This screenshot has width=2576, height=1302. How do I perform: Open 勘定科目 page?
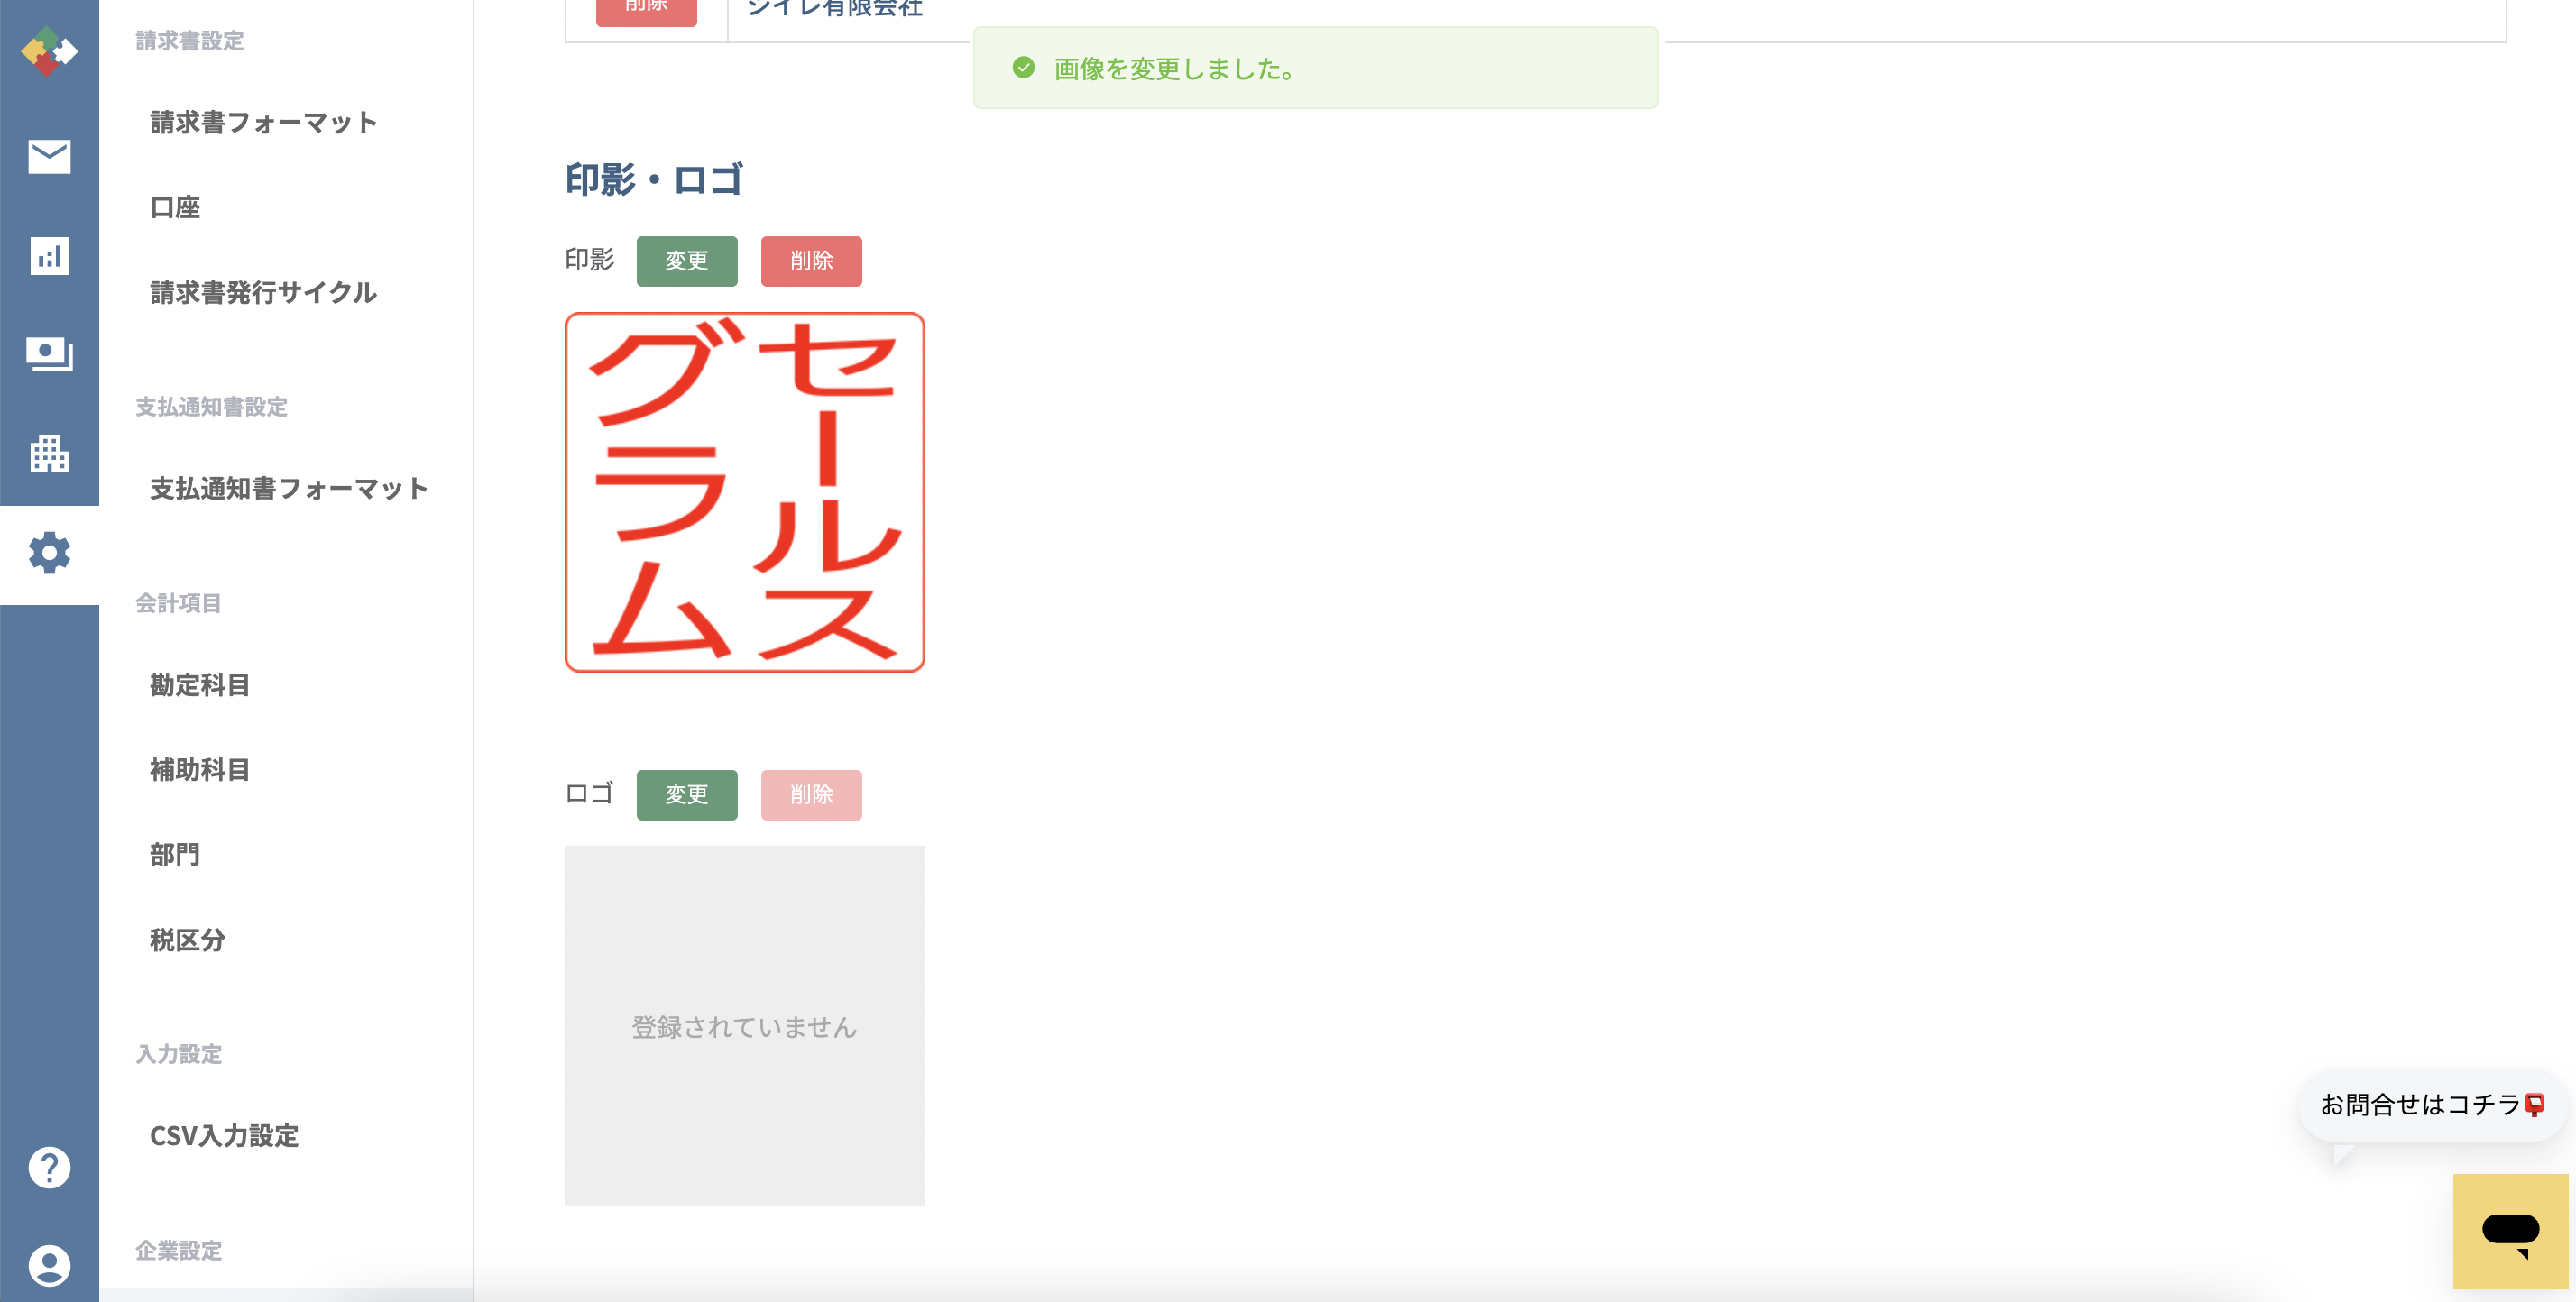click(x=200, y=685)
